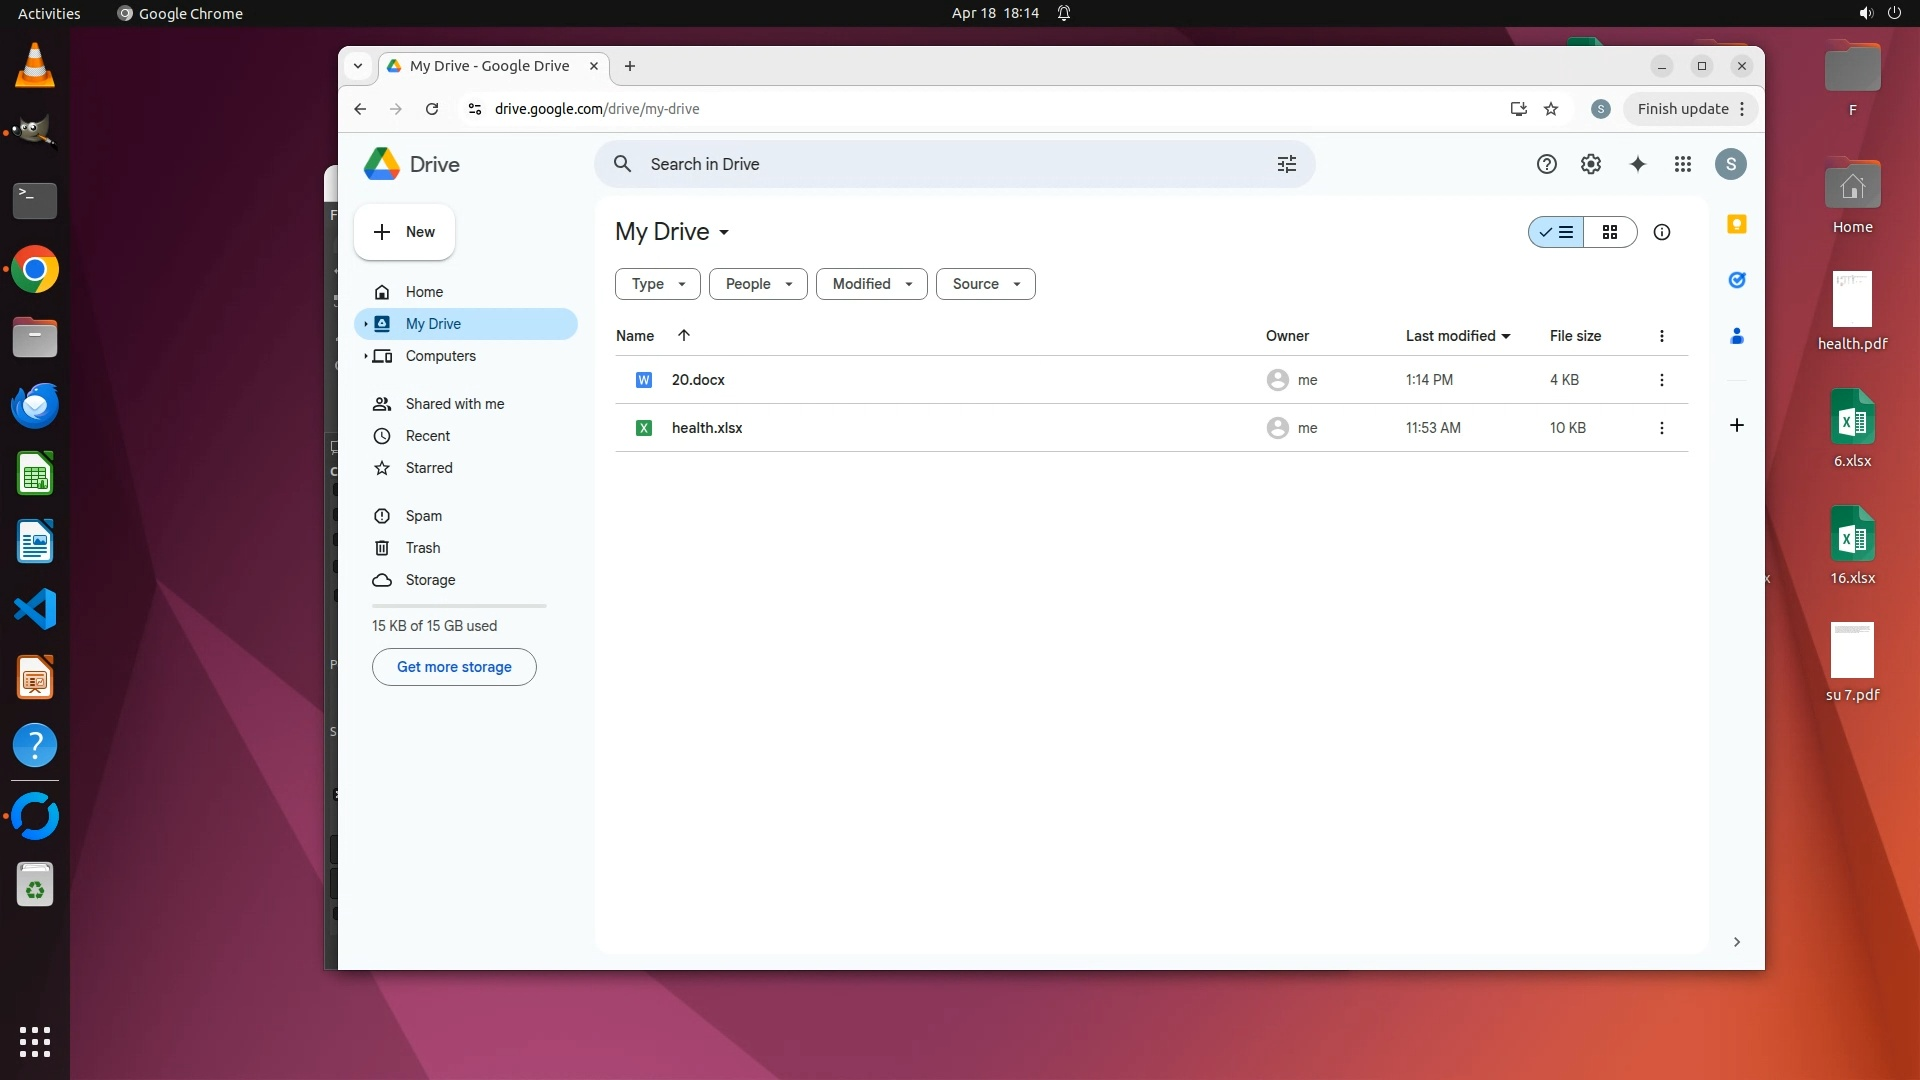Click the storage usage progress bar
Screen dimensions: 1920x1080
coord(459,606)
